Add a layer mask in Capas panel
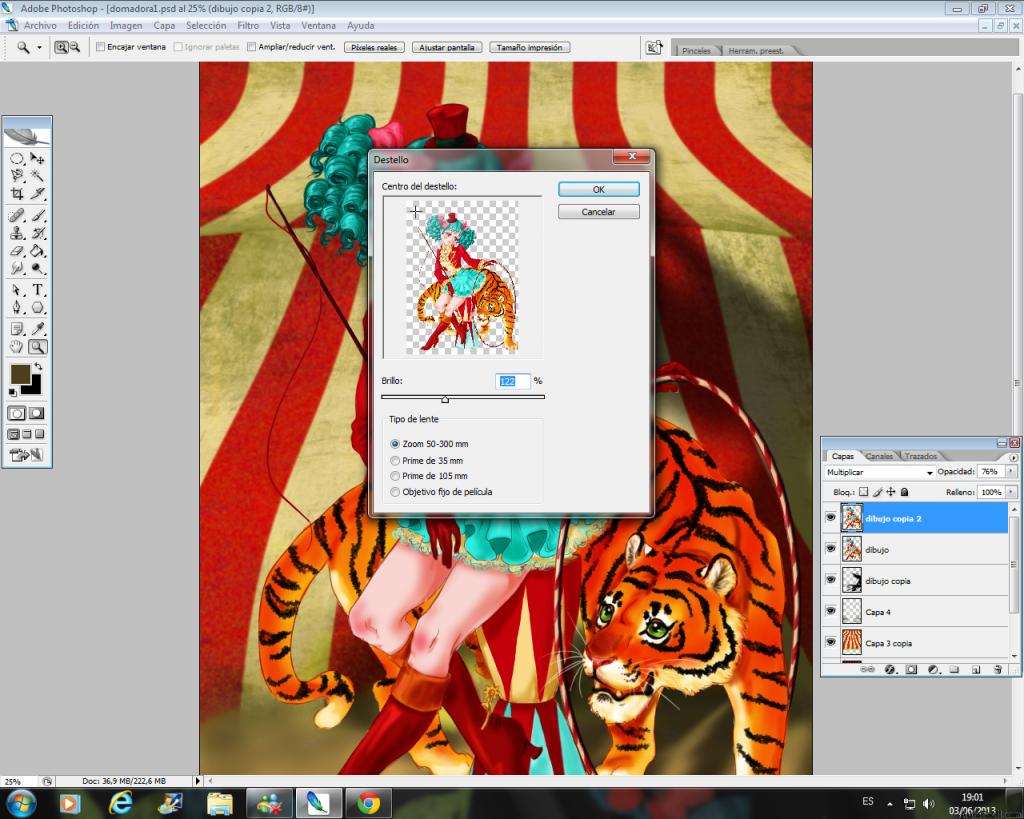The width and height of the screenshot is (1024, 819). (912, 669)
